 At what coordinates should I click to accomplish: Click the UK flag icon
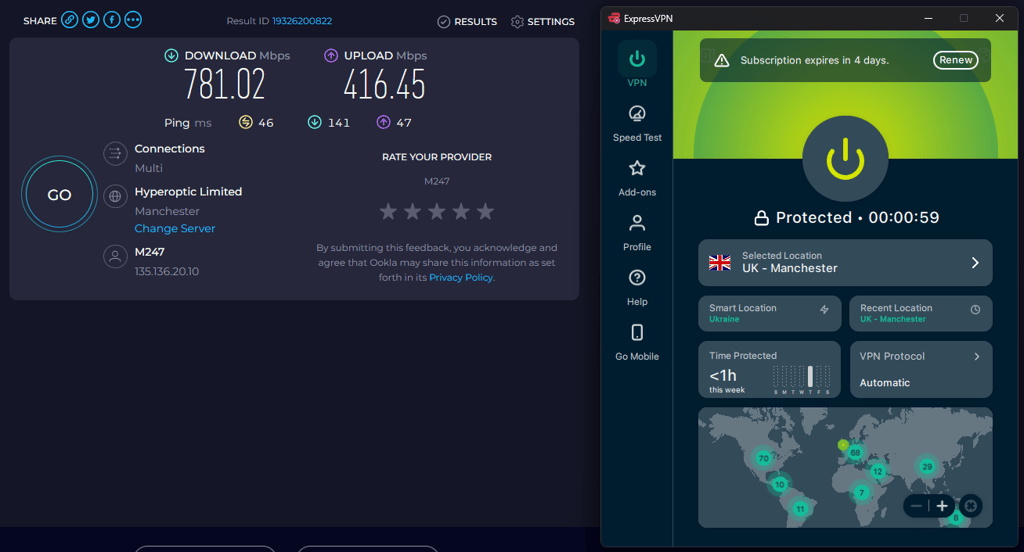(720, 263)
